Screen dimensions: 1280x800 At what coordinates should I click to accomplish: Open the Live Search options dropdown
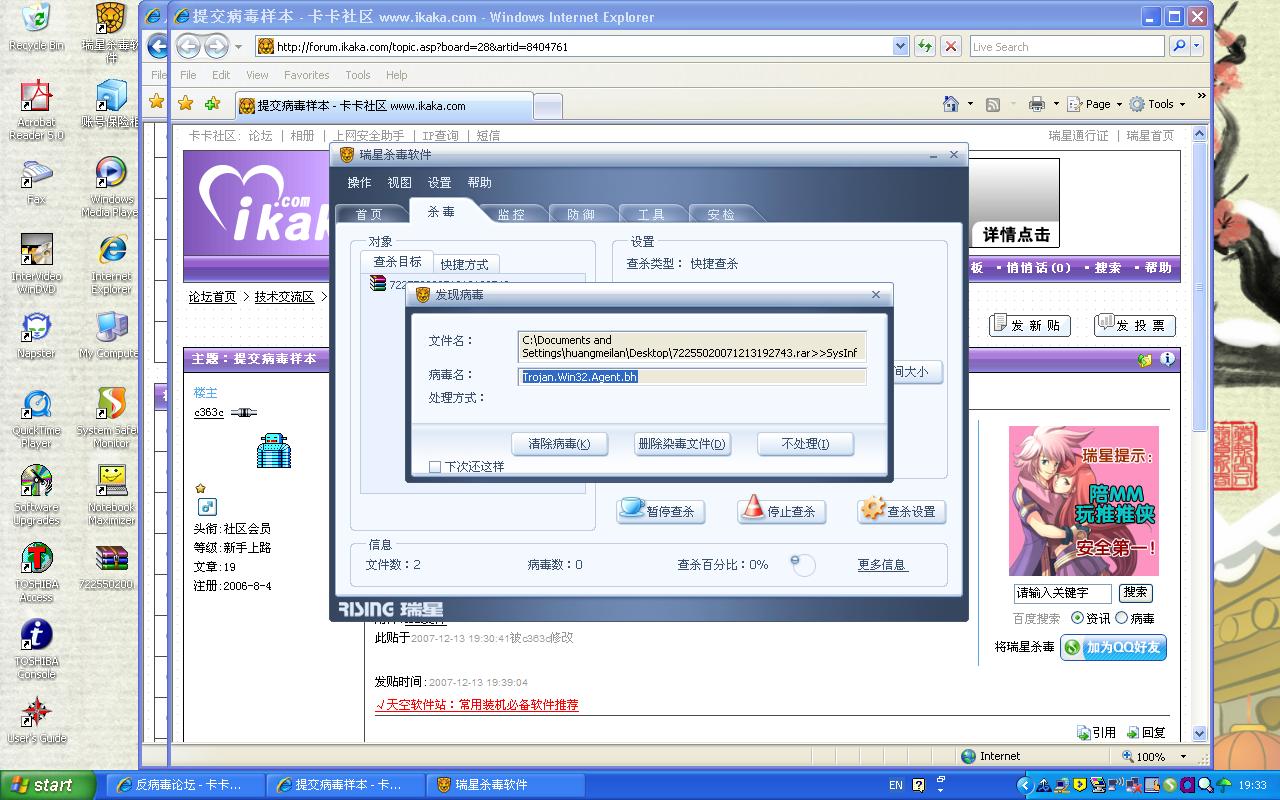pos(1197,46)
